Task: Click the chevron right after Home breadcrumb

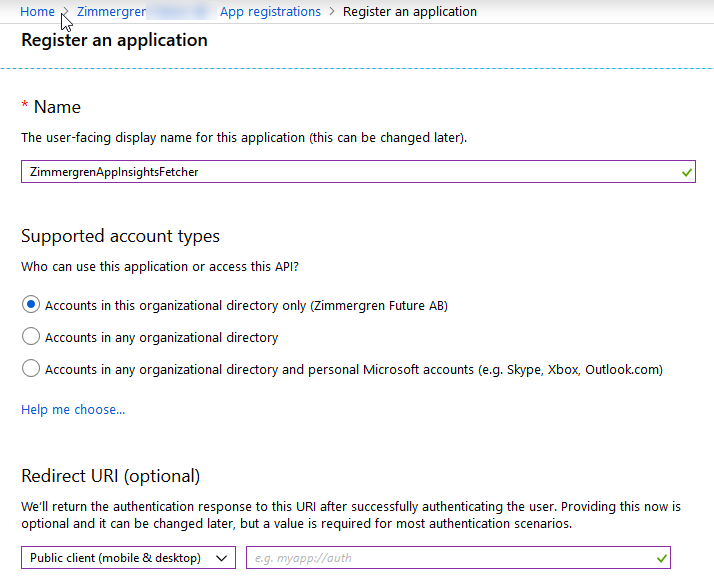Action: 66,12
